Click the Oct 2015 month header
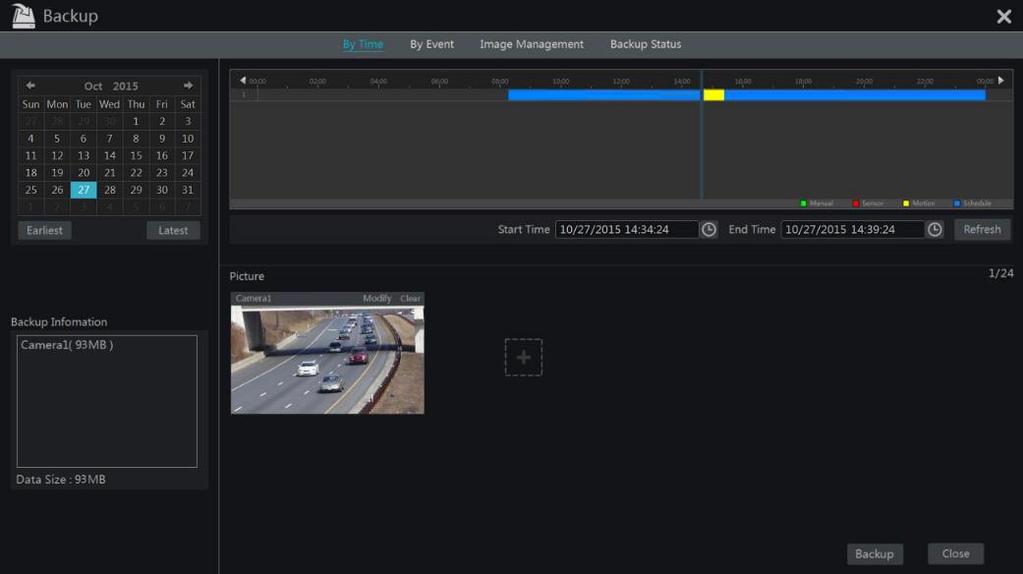The image size is (1023, 574). 111,86
